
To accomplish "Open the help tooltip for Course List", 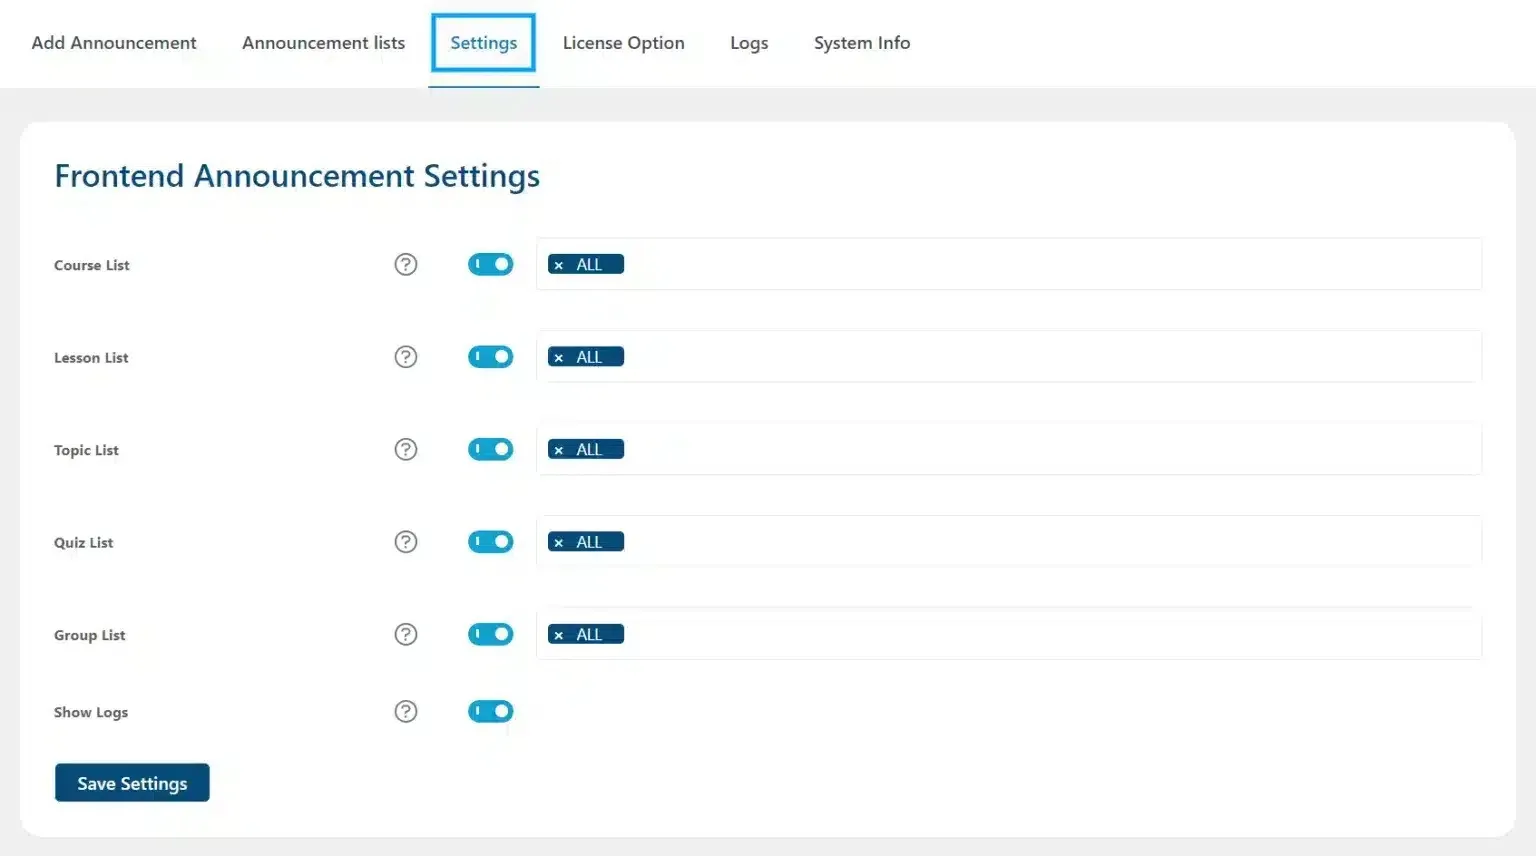I will pyautogui.click(x=406, y=264).
